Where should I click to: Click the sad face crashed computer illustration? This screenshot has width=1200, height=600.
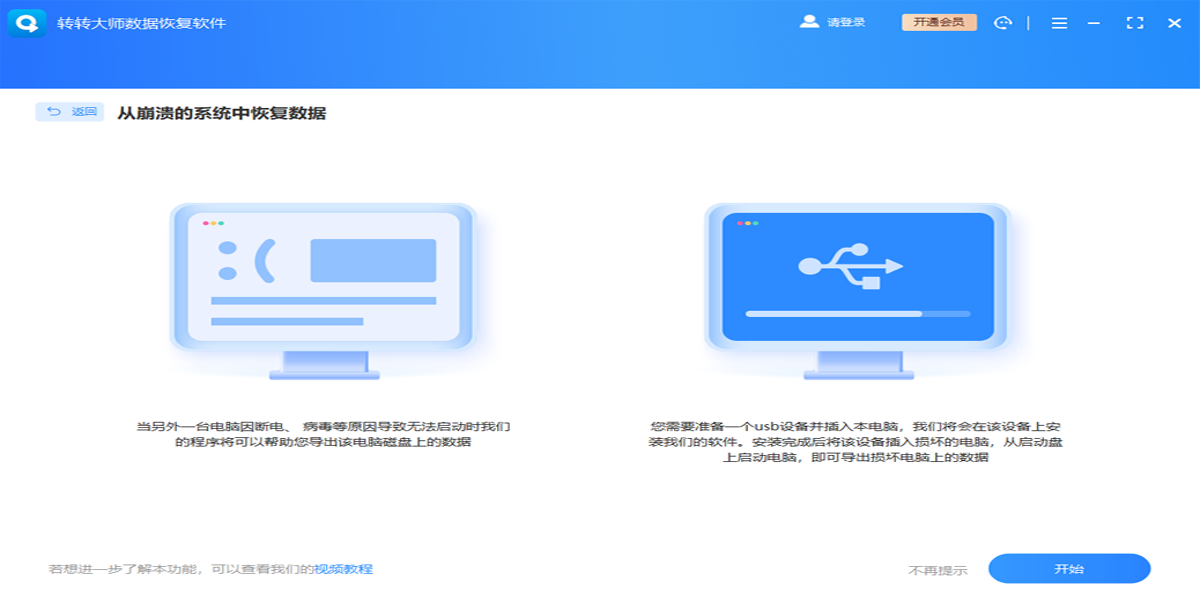[x=323, y=276]
